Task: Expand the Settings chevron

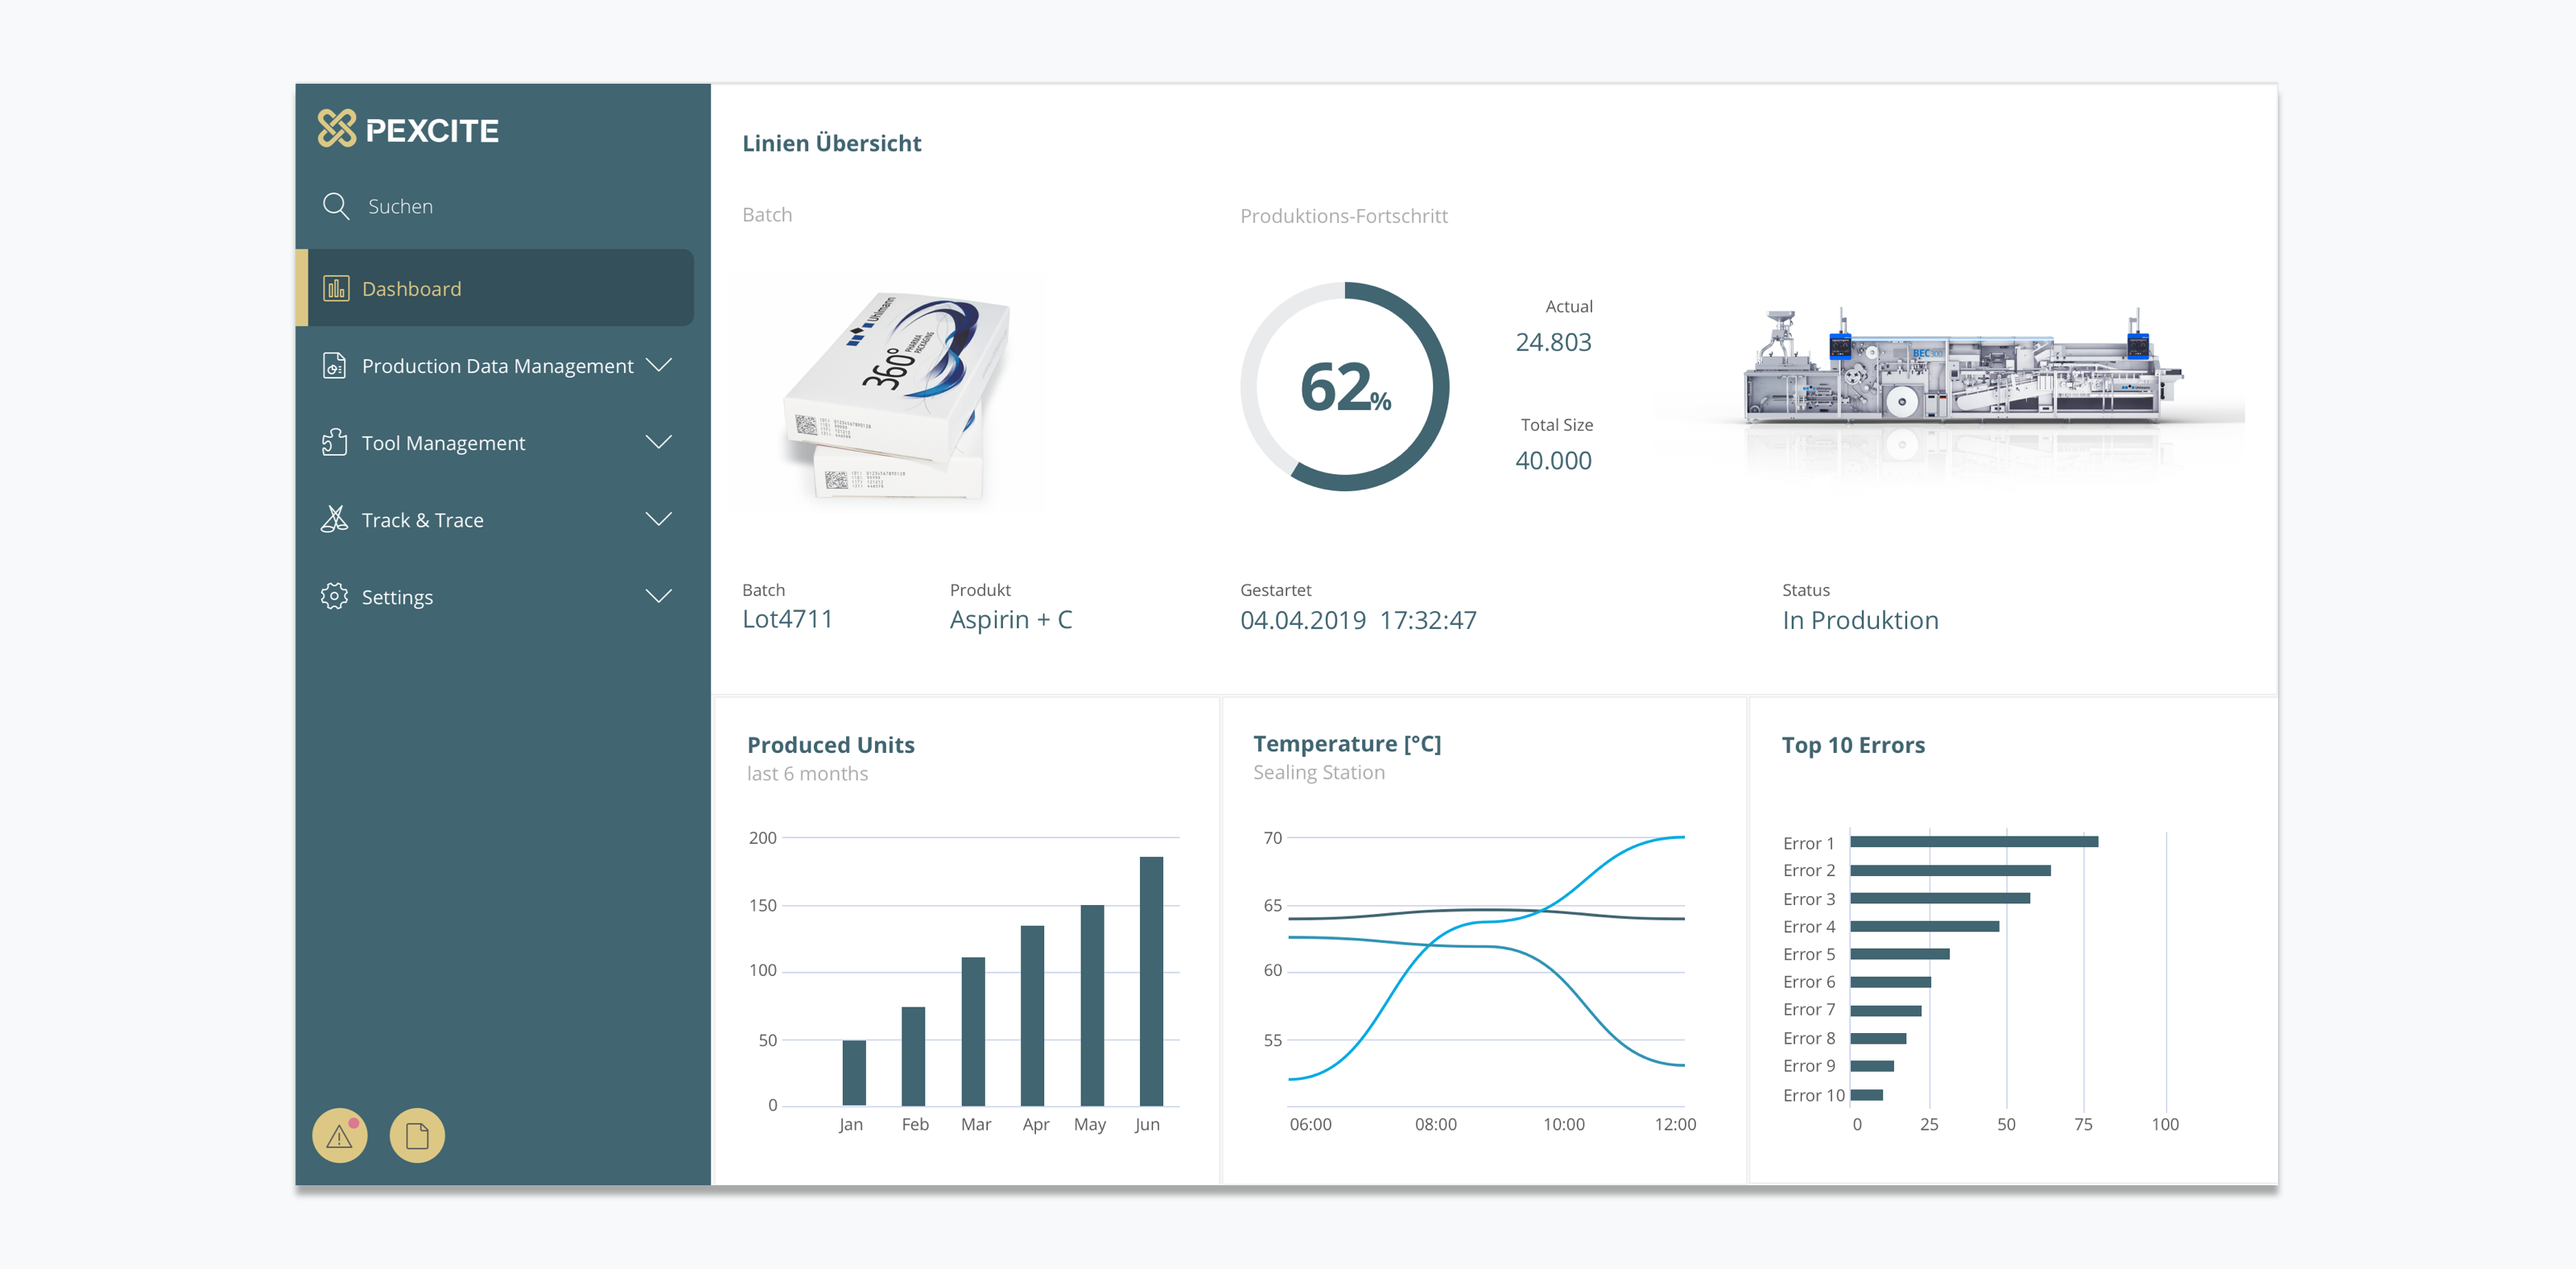Action: pyautogui.click(x=658, y=596)
